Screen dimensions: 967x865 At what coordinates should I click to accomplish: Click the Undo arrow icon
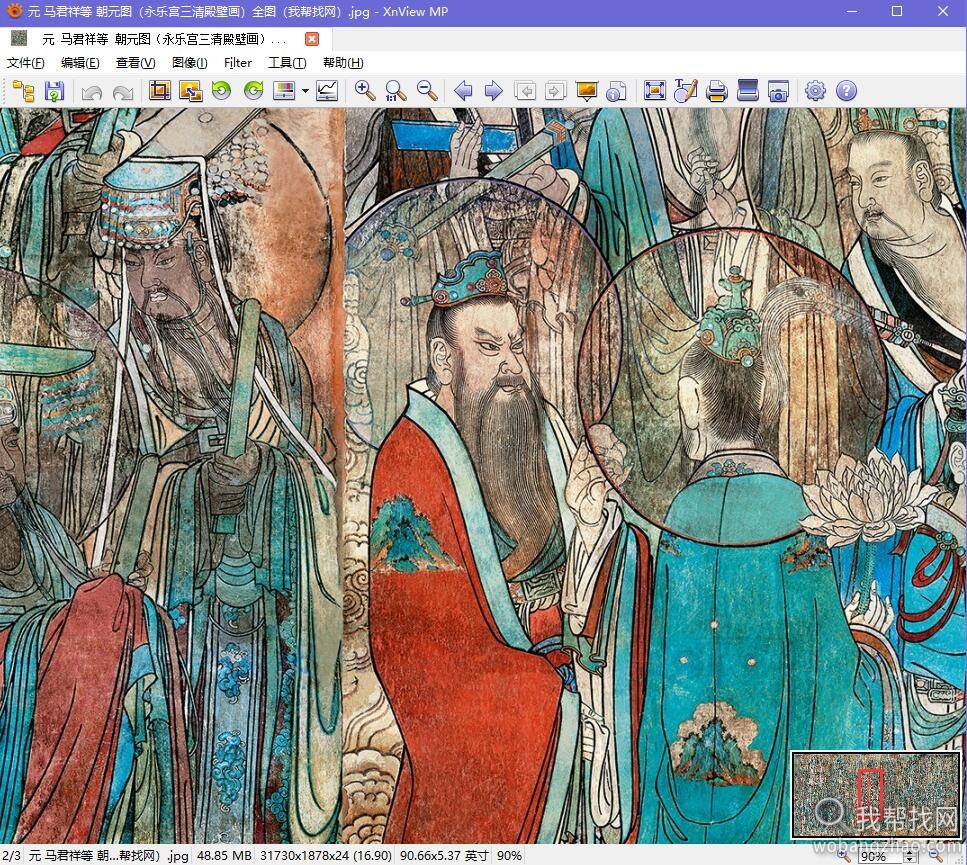point(92,92)
